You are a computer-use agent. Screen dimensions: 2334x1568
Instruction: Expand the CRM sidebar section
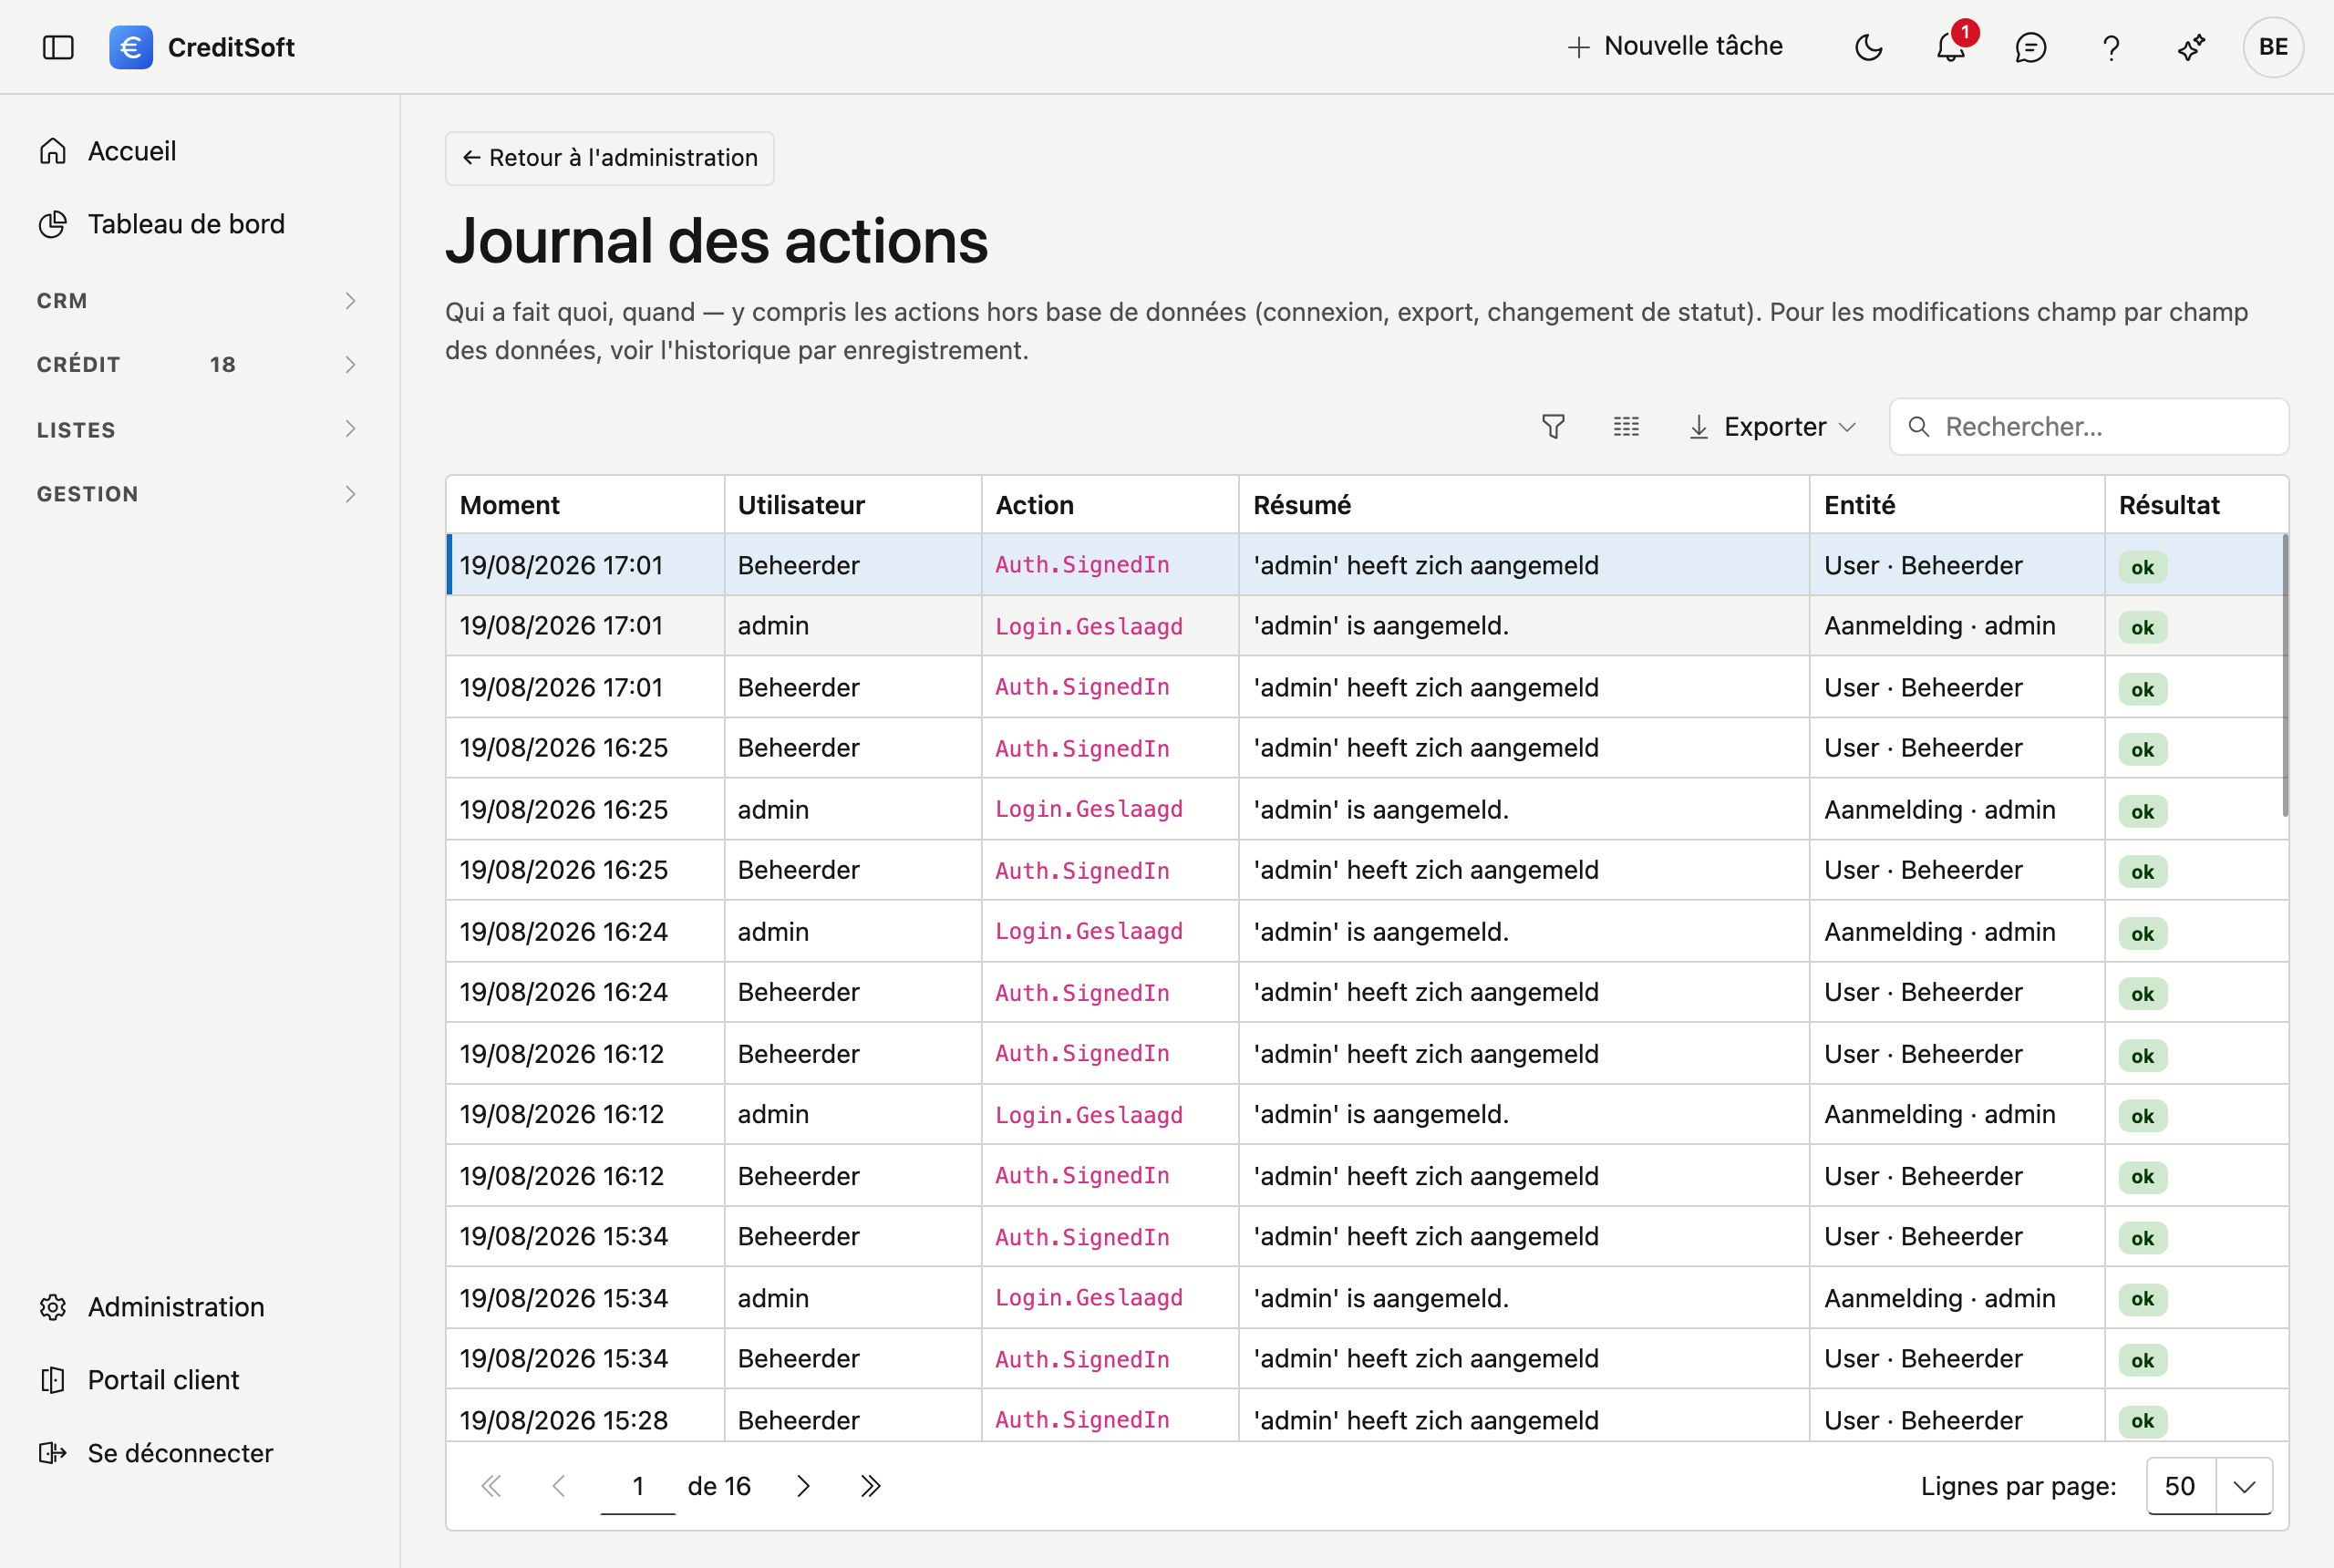tap(197, 301)
